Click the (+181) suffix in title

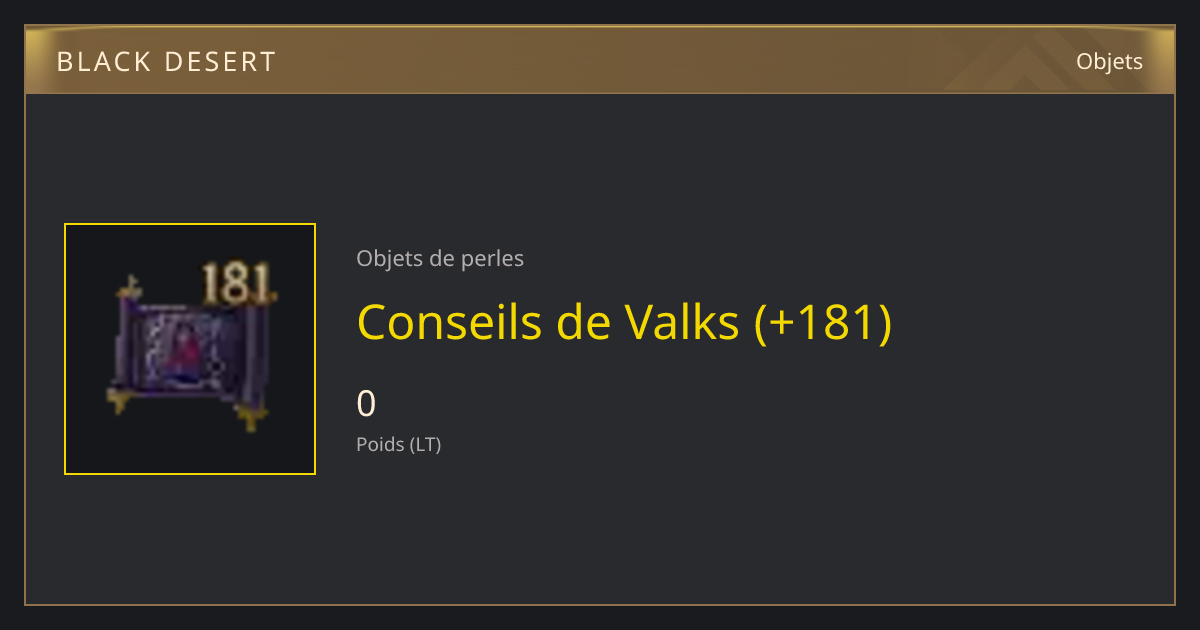point(822,322)
